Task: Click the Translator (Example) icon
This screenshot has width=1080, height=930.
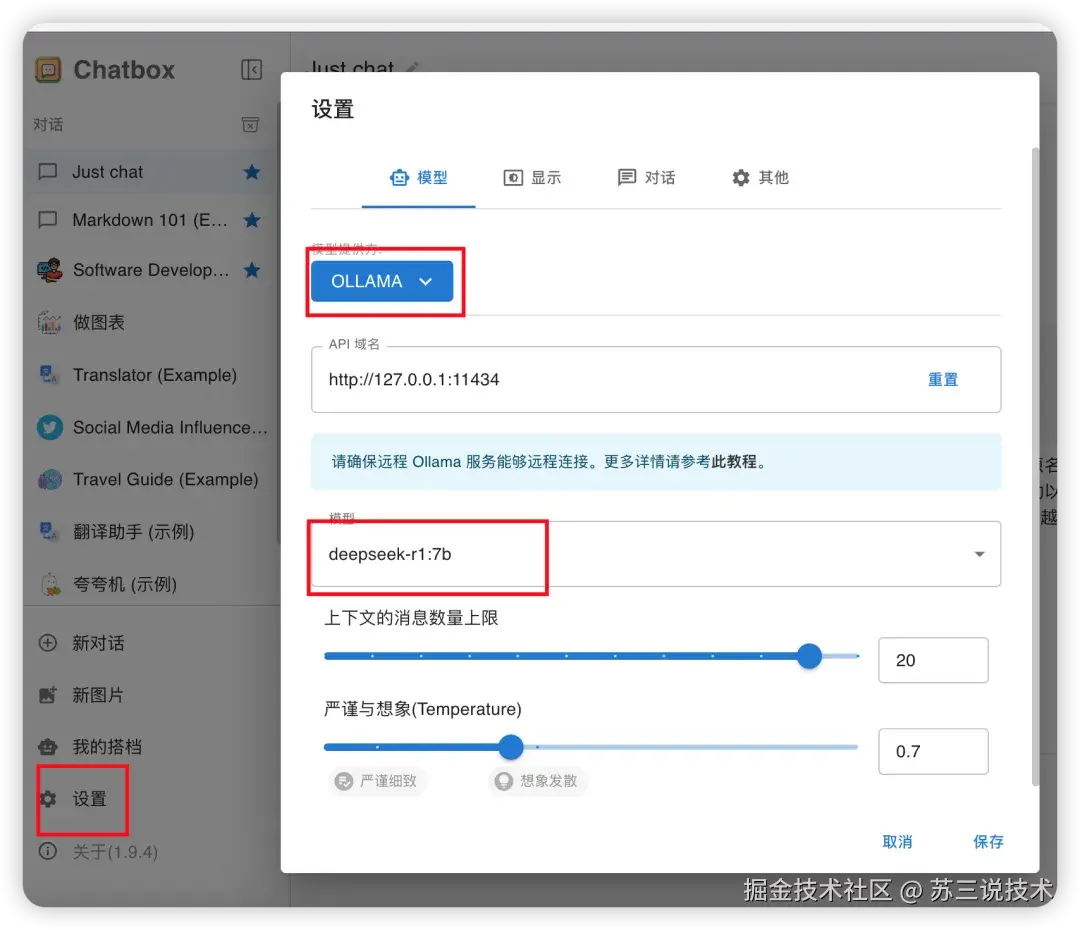Action: point(49,375)
